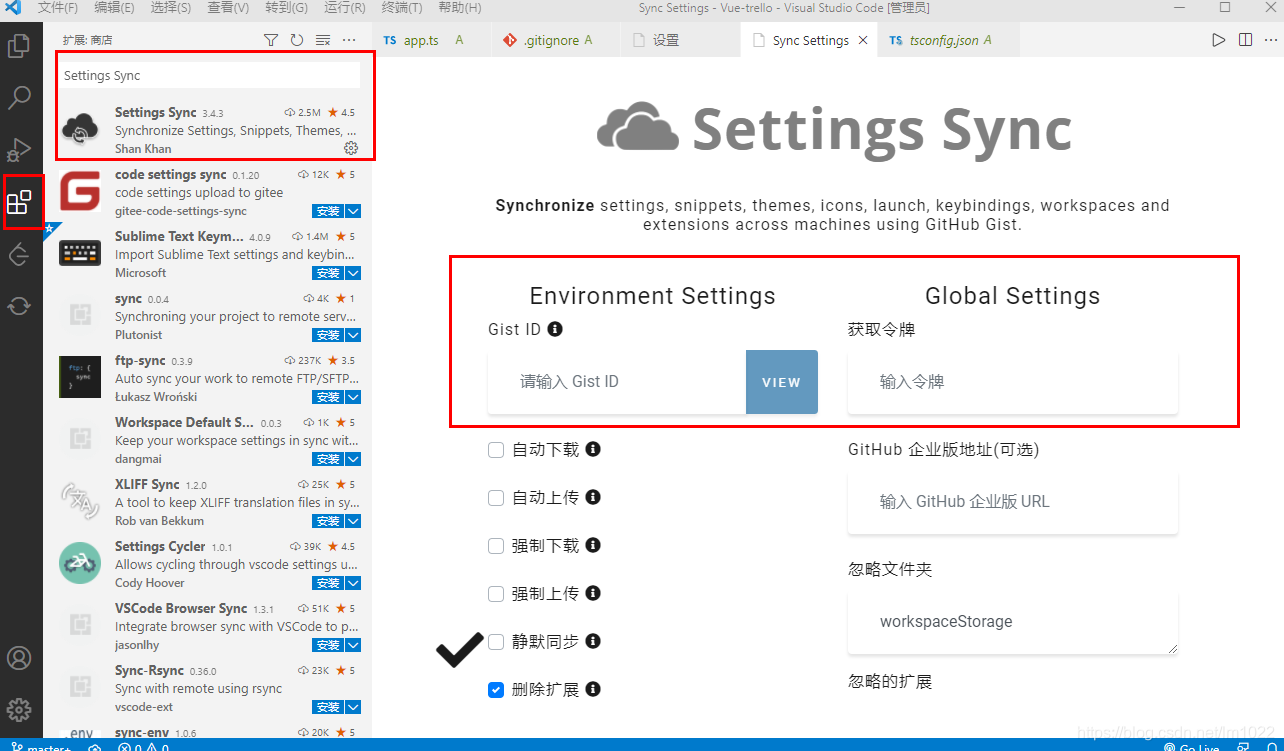
Task: Click the VS Code logo in title bar
Action: click(x=14, y=8)
